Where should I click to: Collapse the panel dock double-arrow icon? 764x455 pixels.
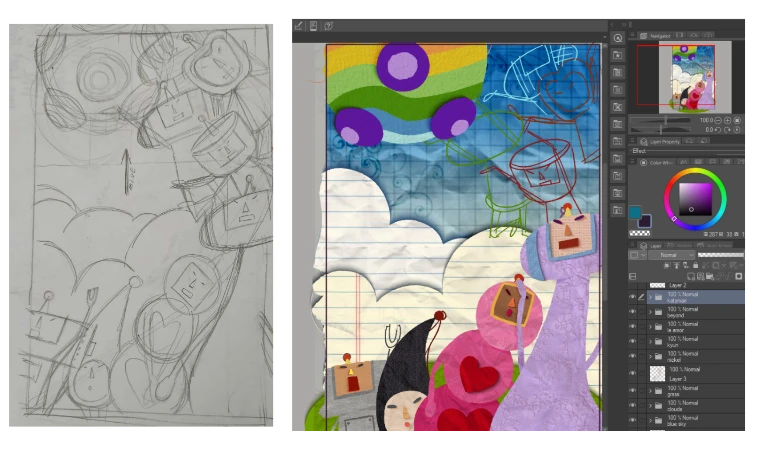coord(623,24)
